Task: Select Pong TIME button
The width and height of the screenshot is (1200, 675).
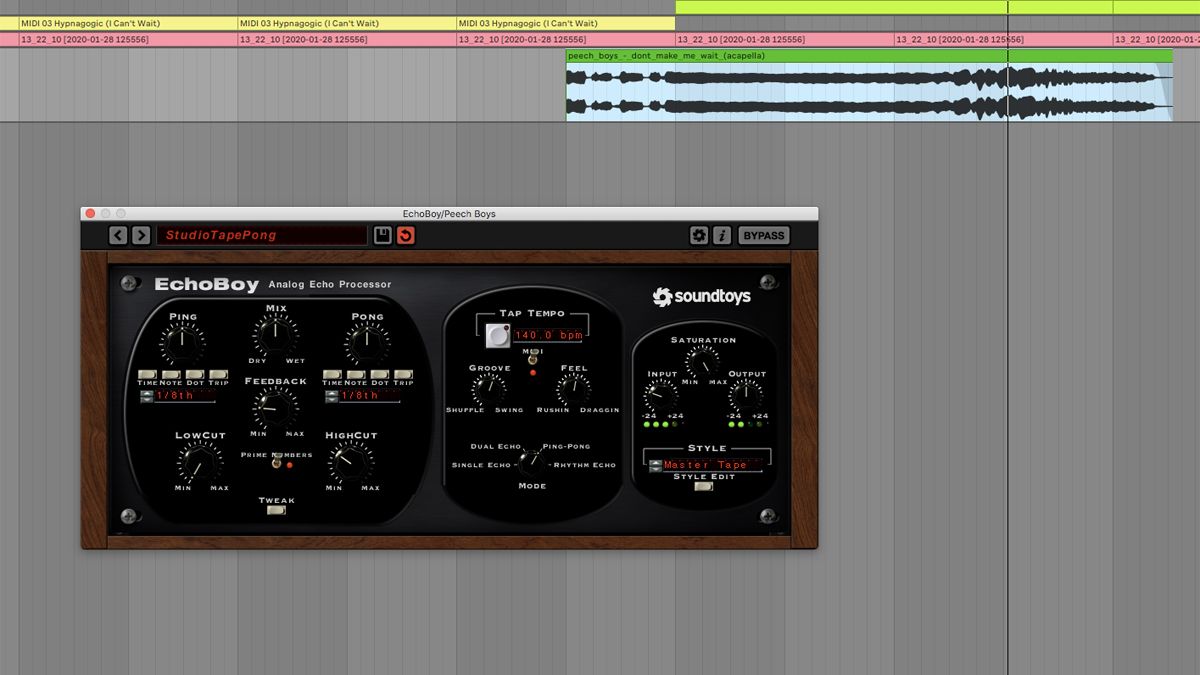Action: (x=332, y=374)
